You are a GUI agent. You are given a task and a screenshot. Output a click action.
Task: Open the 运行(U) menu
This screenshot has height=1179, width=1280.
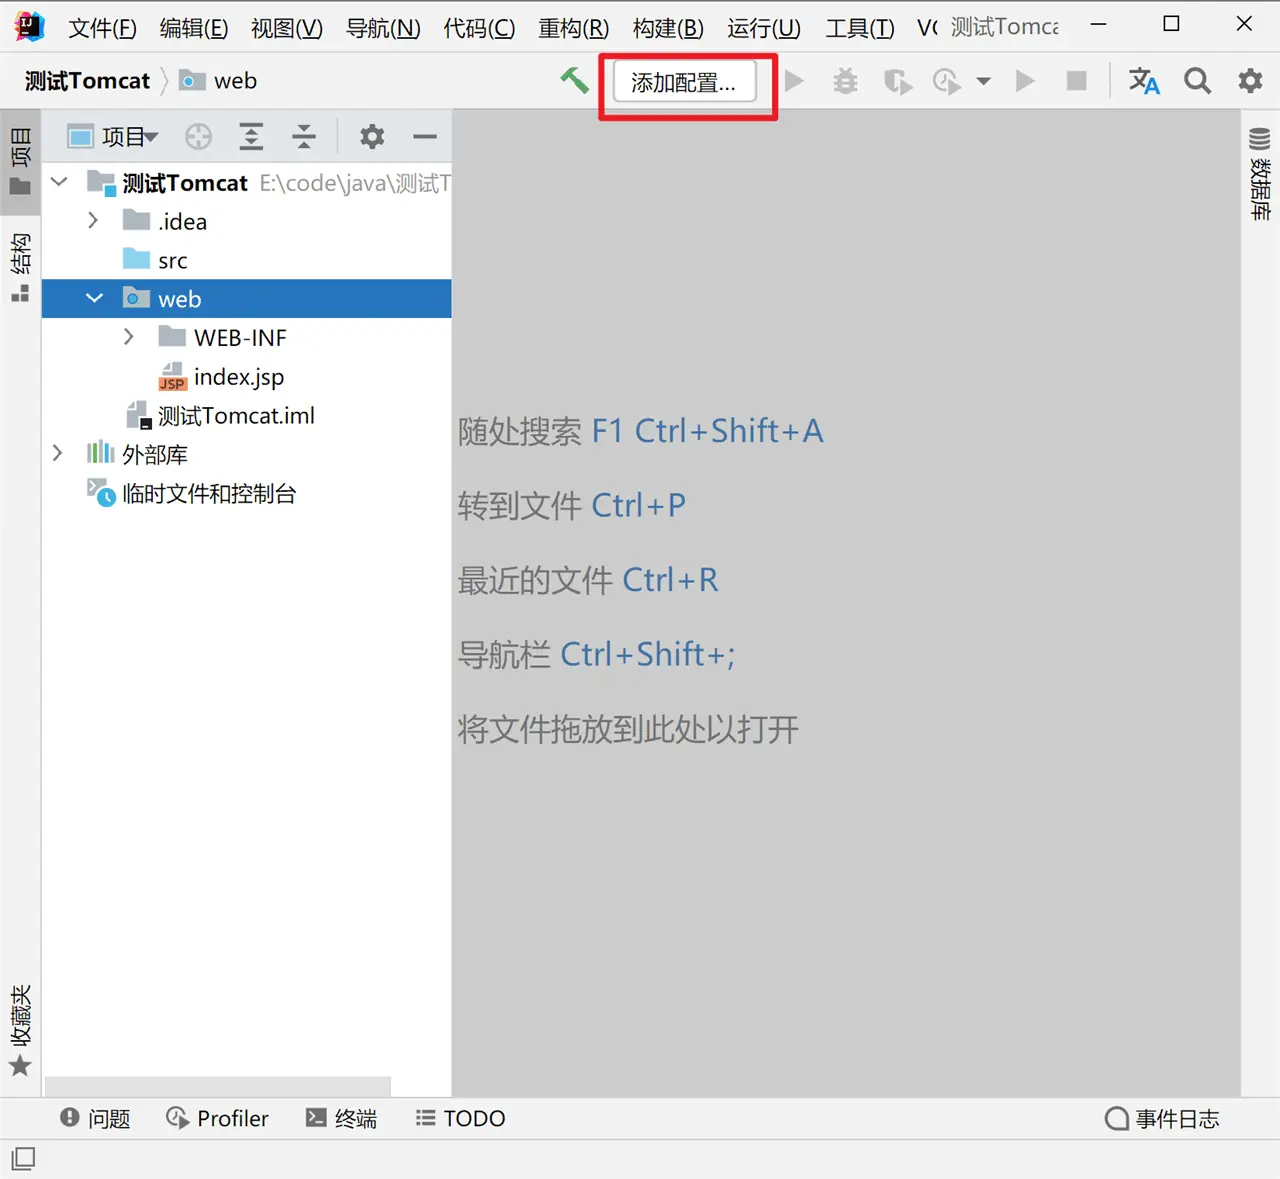763,28
